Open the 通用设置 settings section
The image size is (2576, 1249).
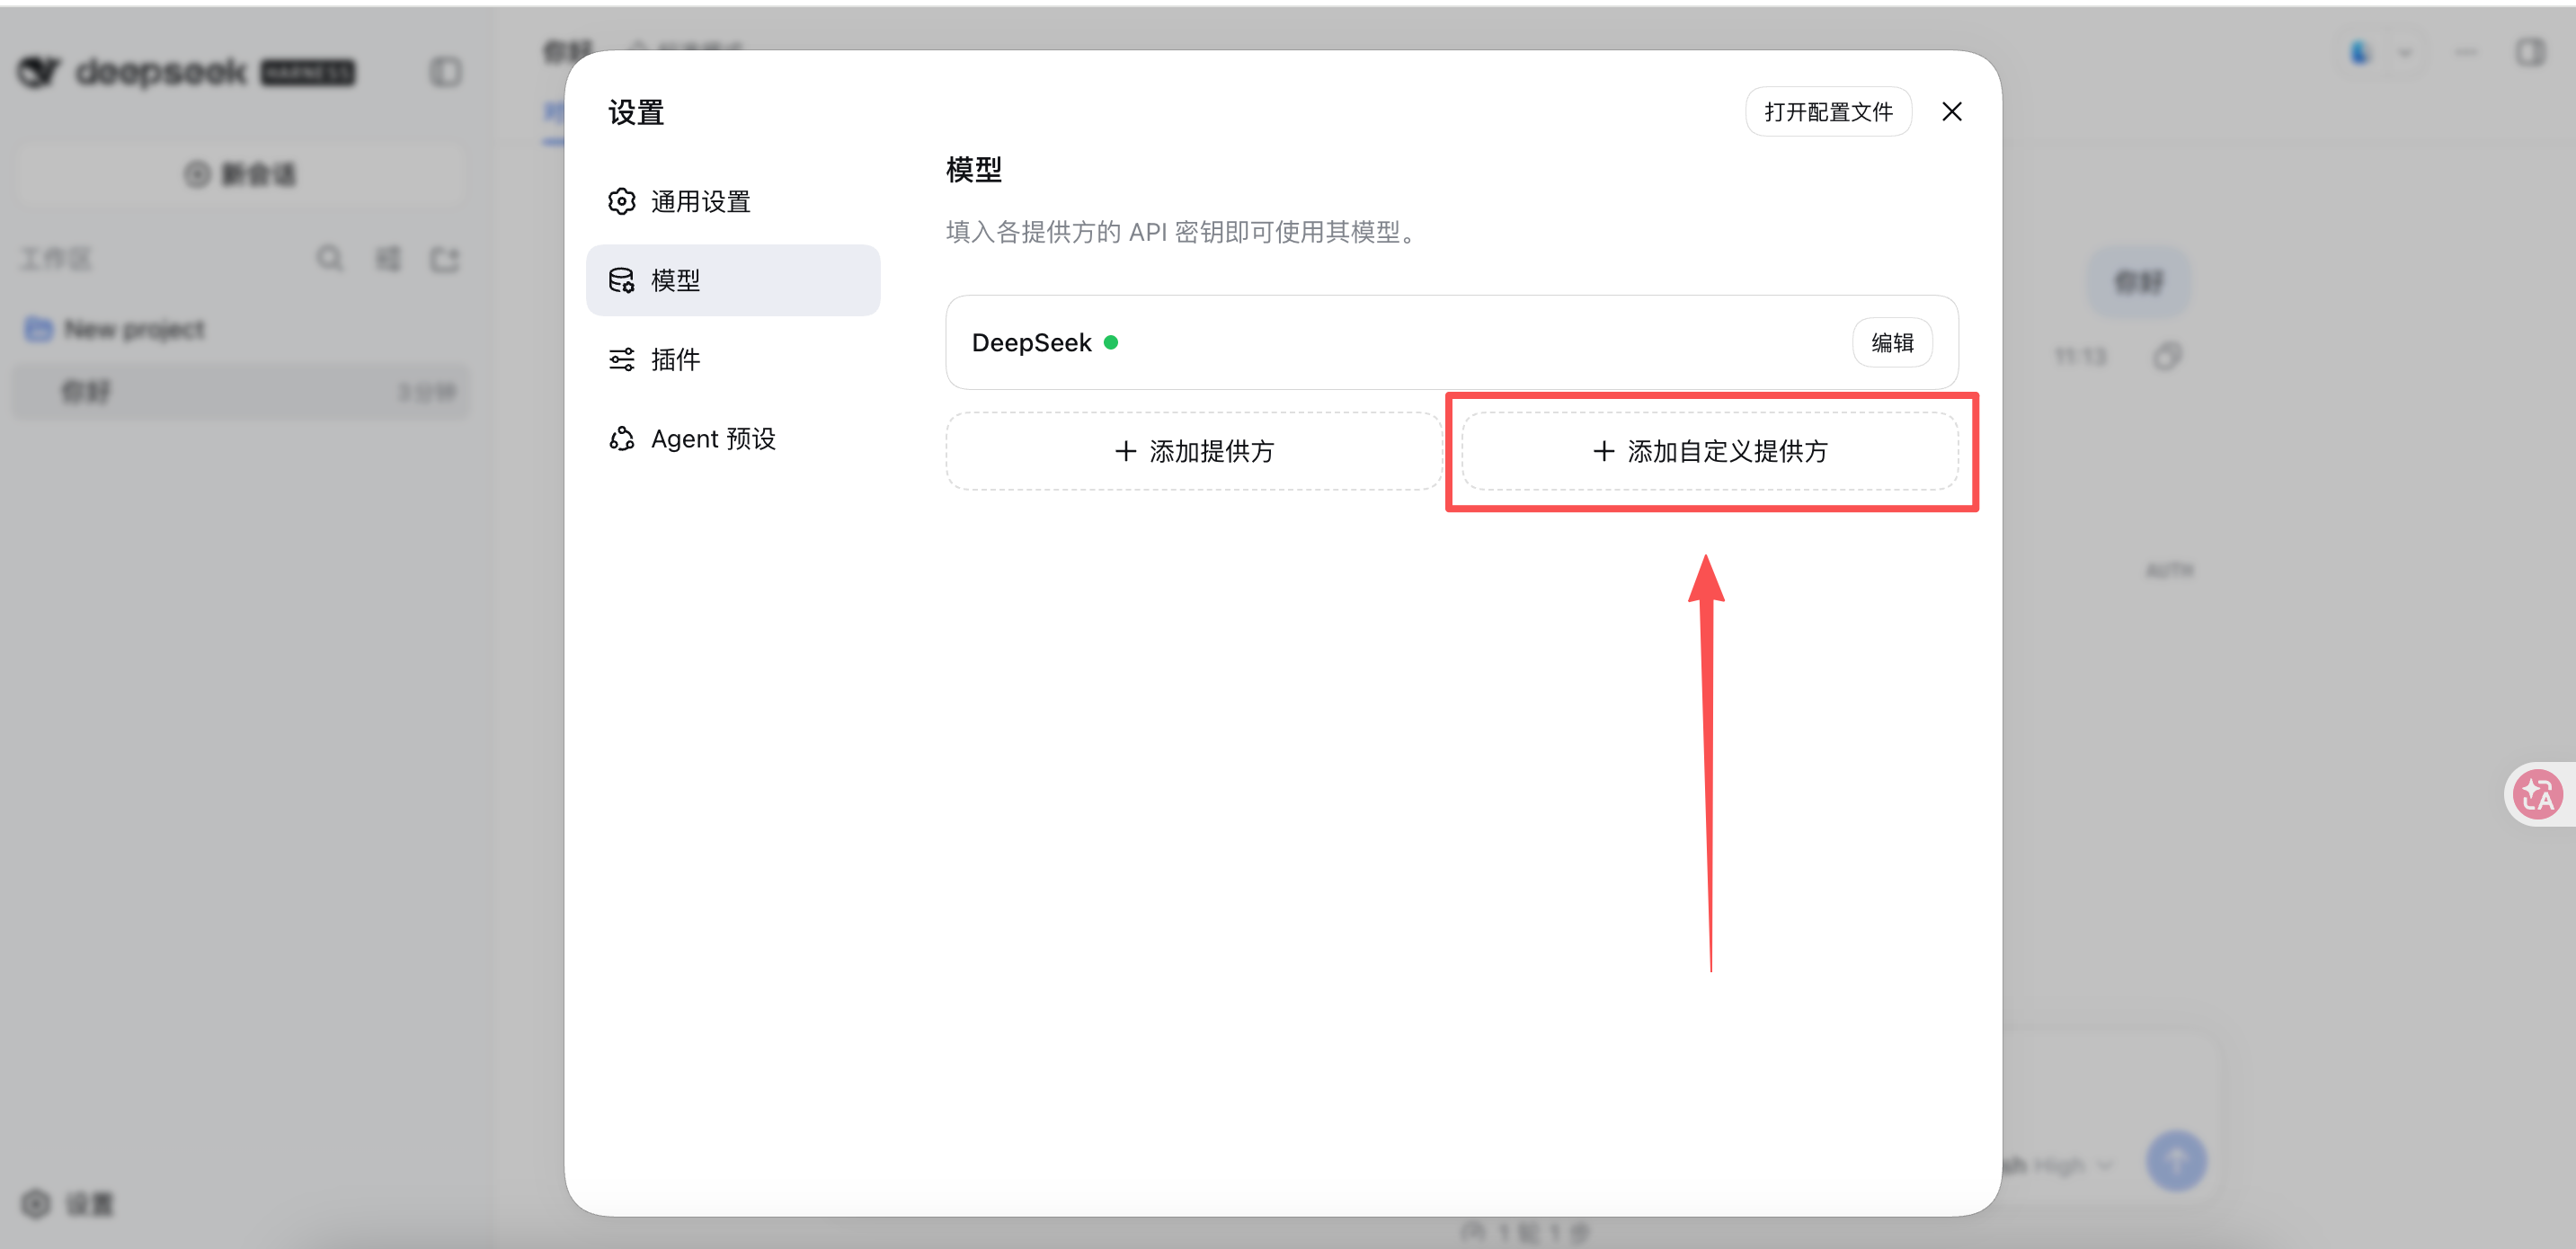point(732,201)
